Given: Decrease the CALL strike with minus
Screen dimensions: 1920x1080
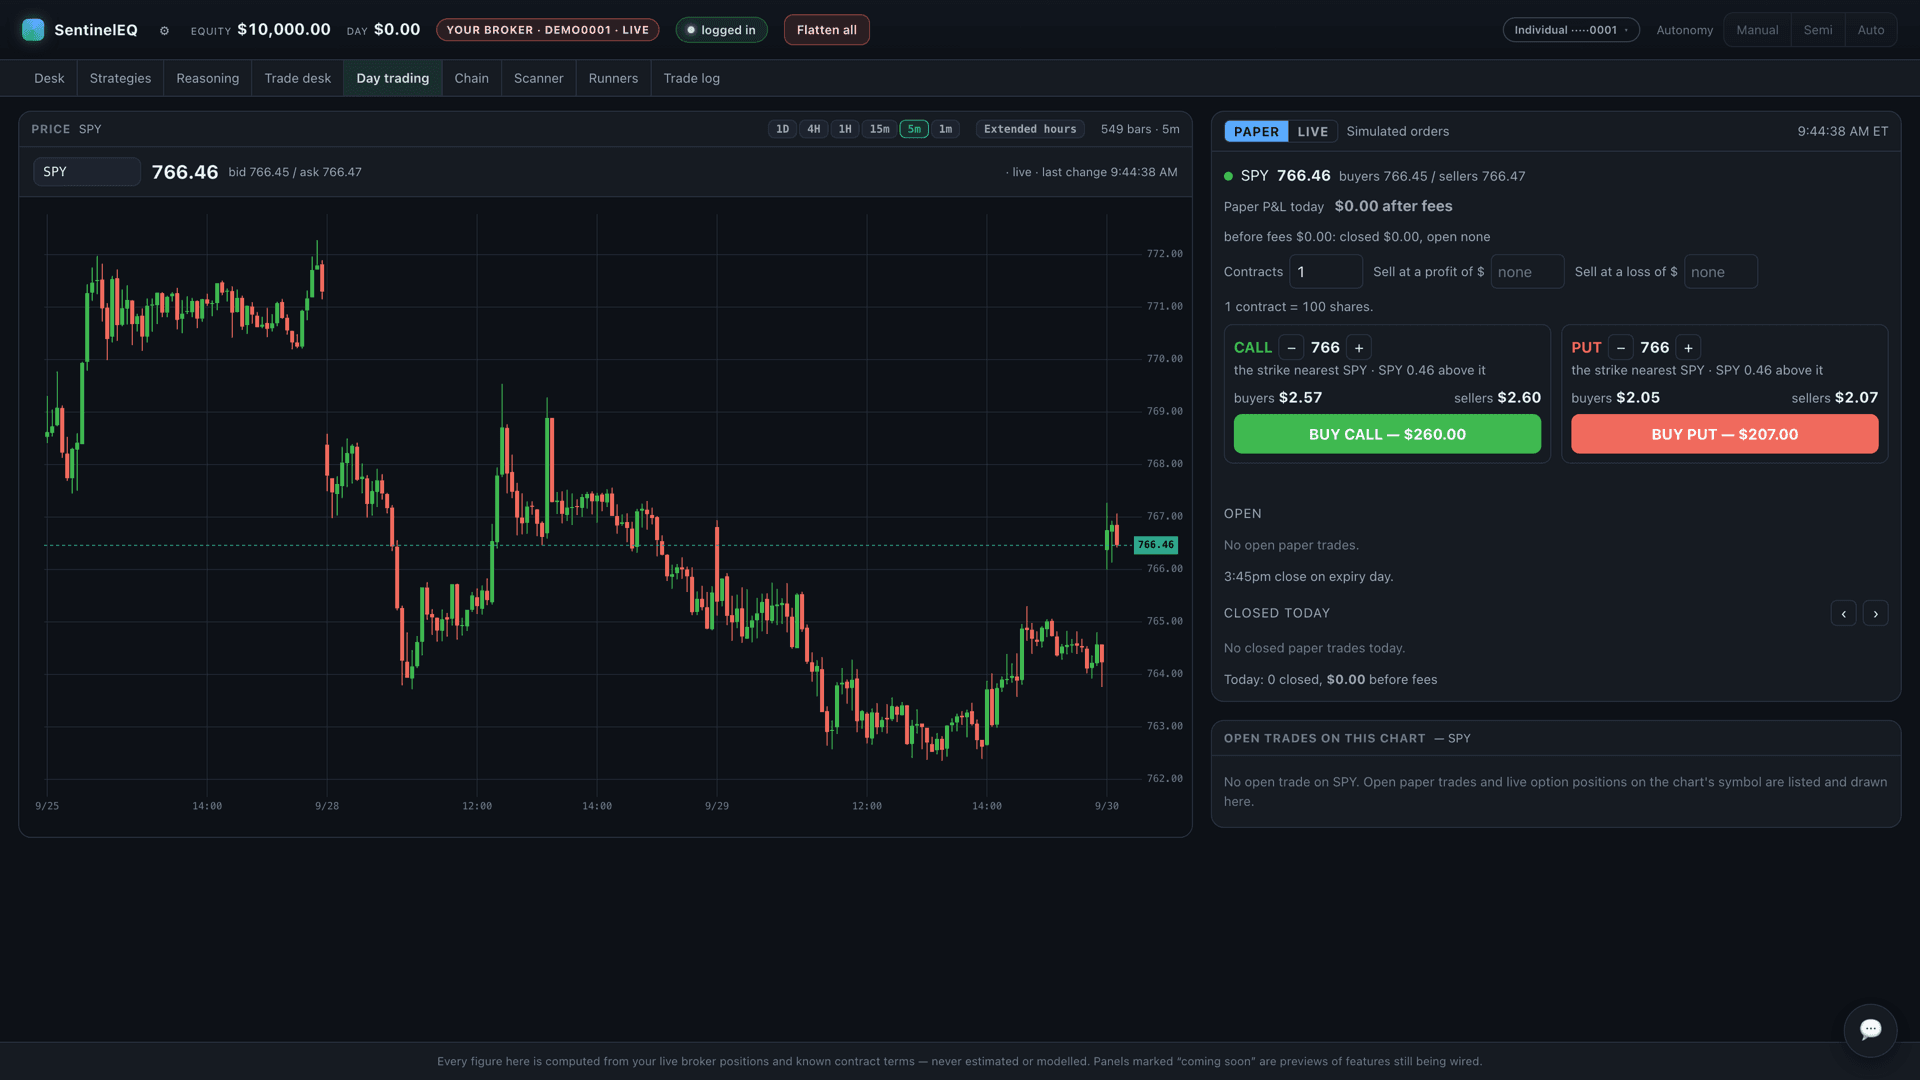Looking at the screenshot, I should (1291, 348).
